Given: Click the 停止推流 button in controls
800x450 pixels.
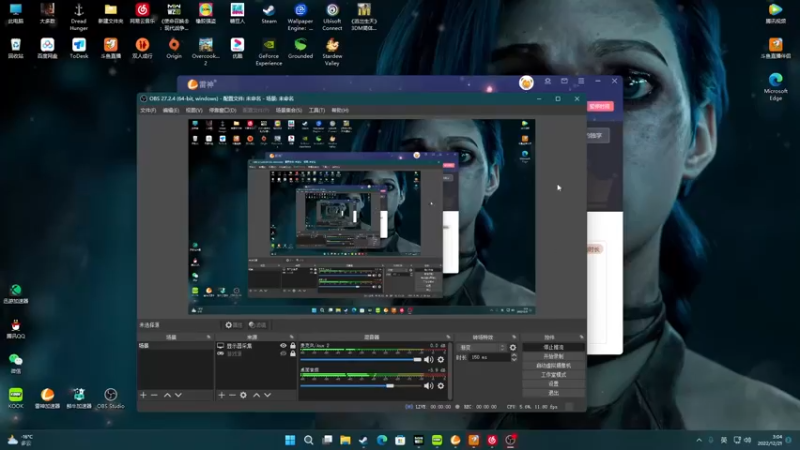Looking at the screenshot, I should coord(554,347).
